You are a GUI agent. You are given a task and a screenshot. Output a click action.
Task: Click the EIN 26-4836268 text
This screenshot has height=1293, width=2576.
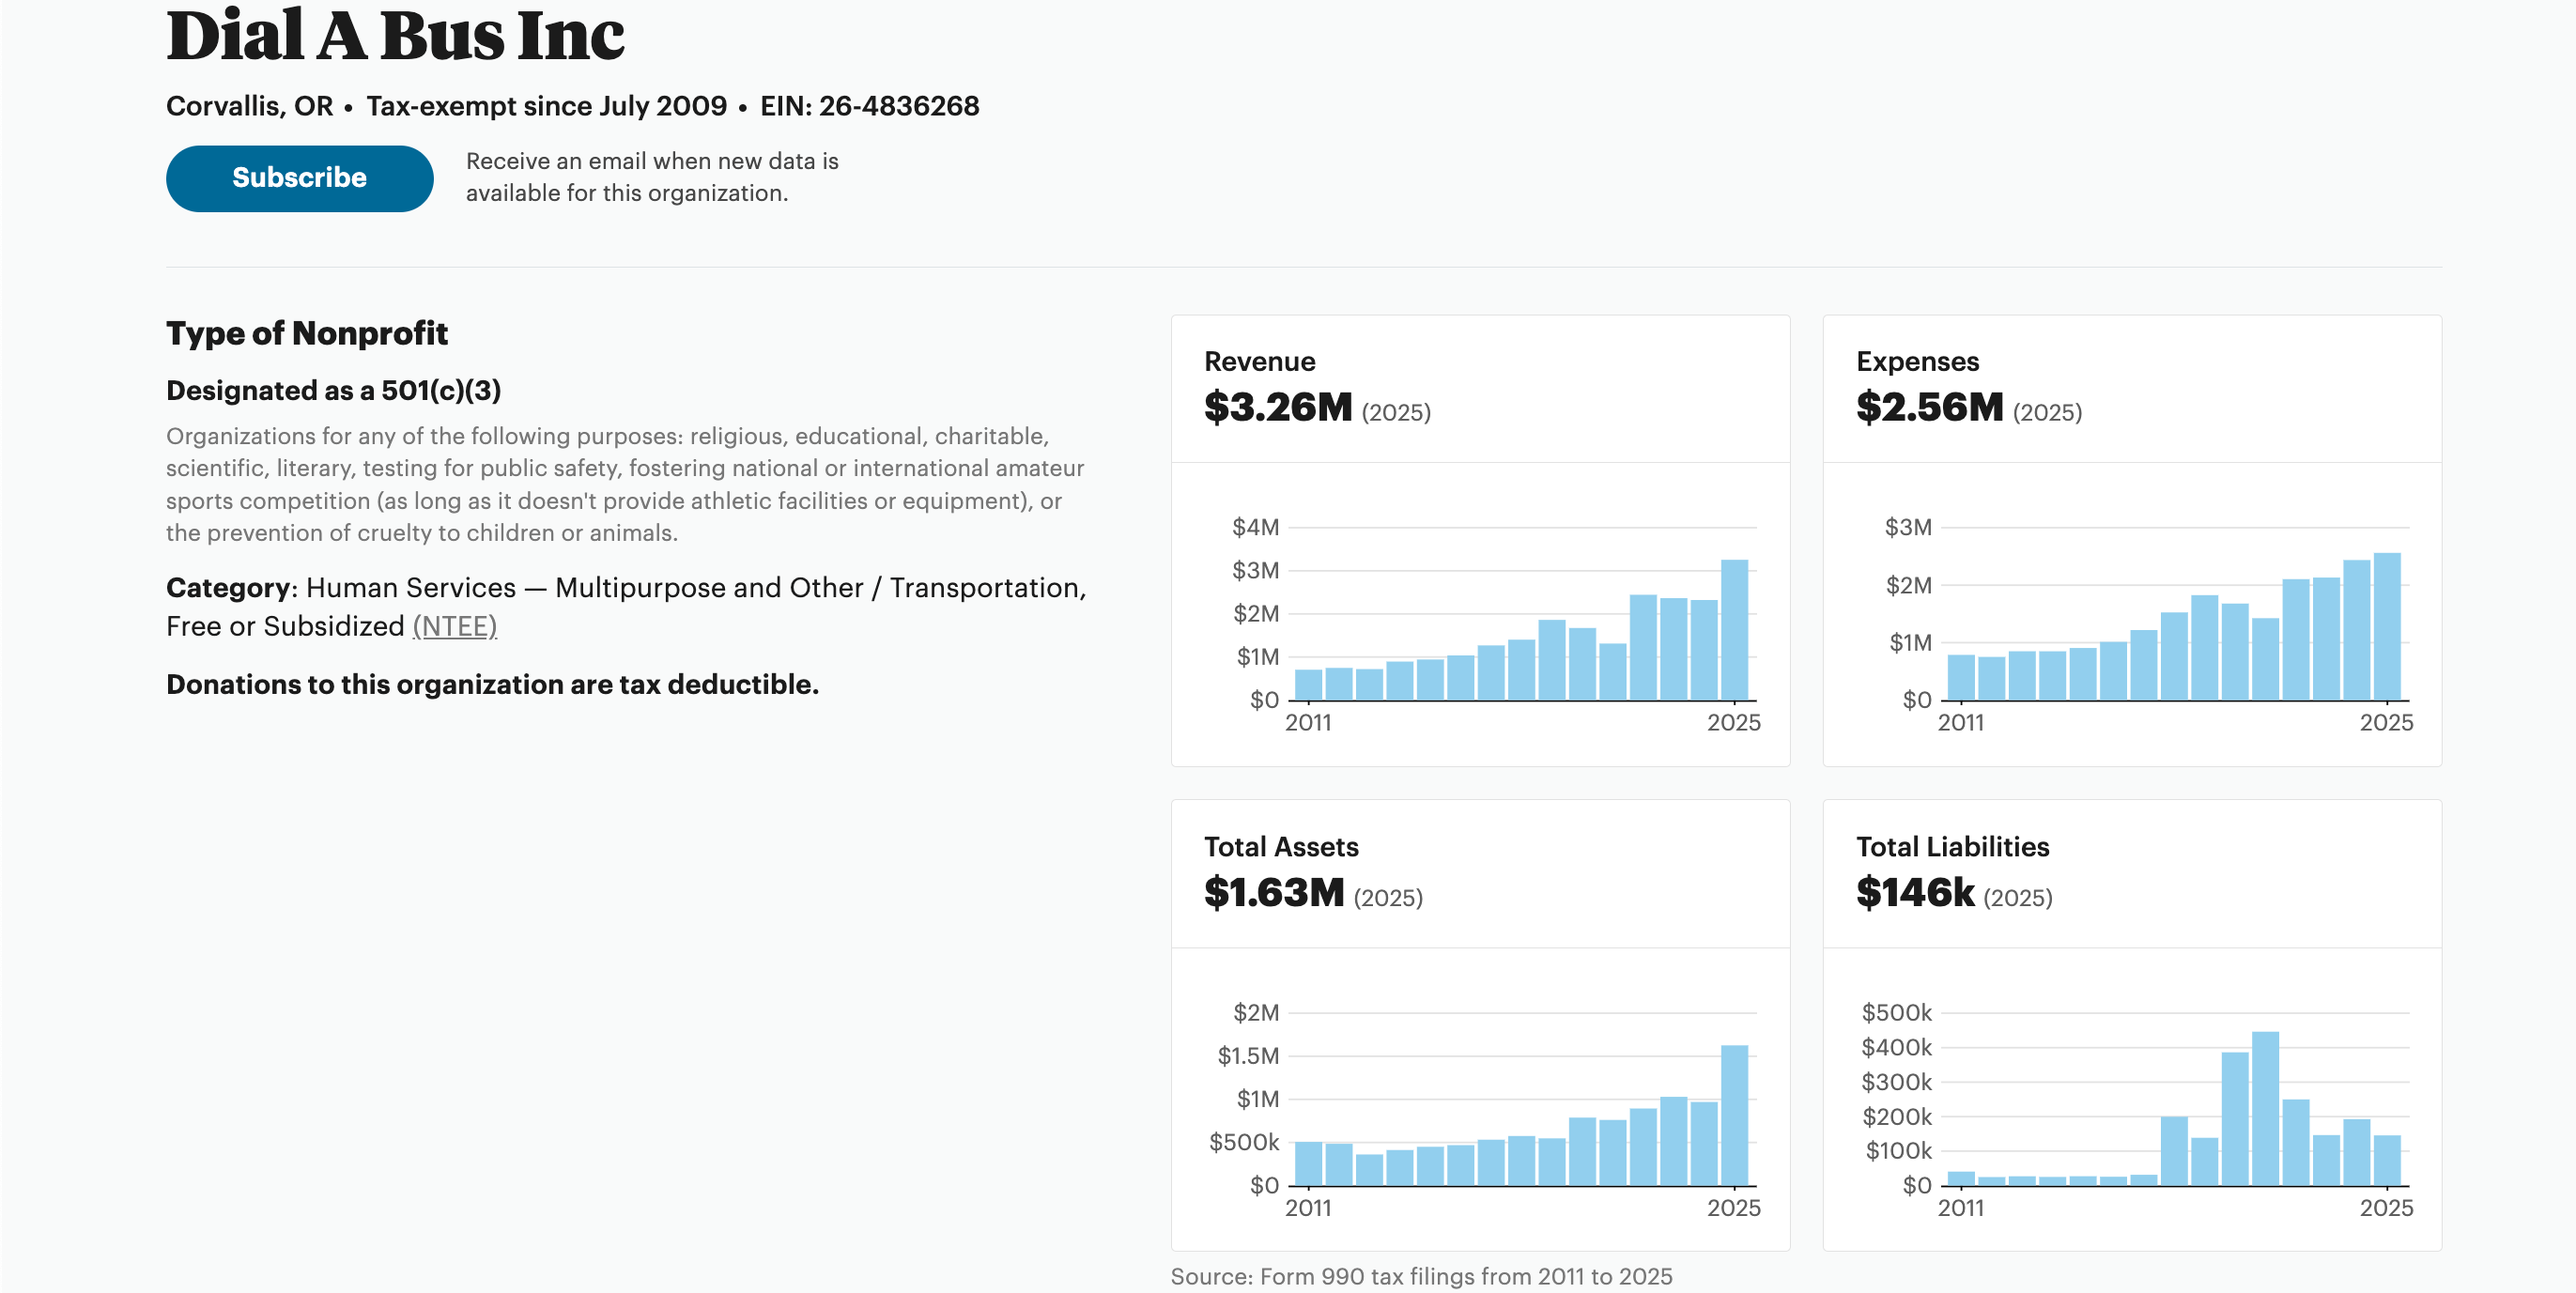point(869,106)
